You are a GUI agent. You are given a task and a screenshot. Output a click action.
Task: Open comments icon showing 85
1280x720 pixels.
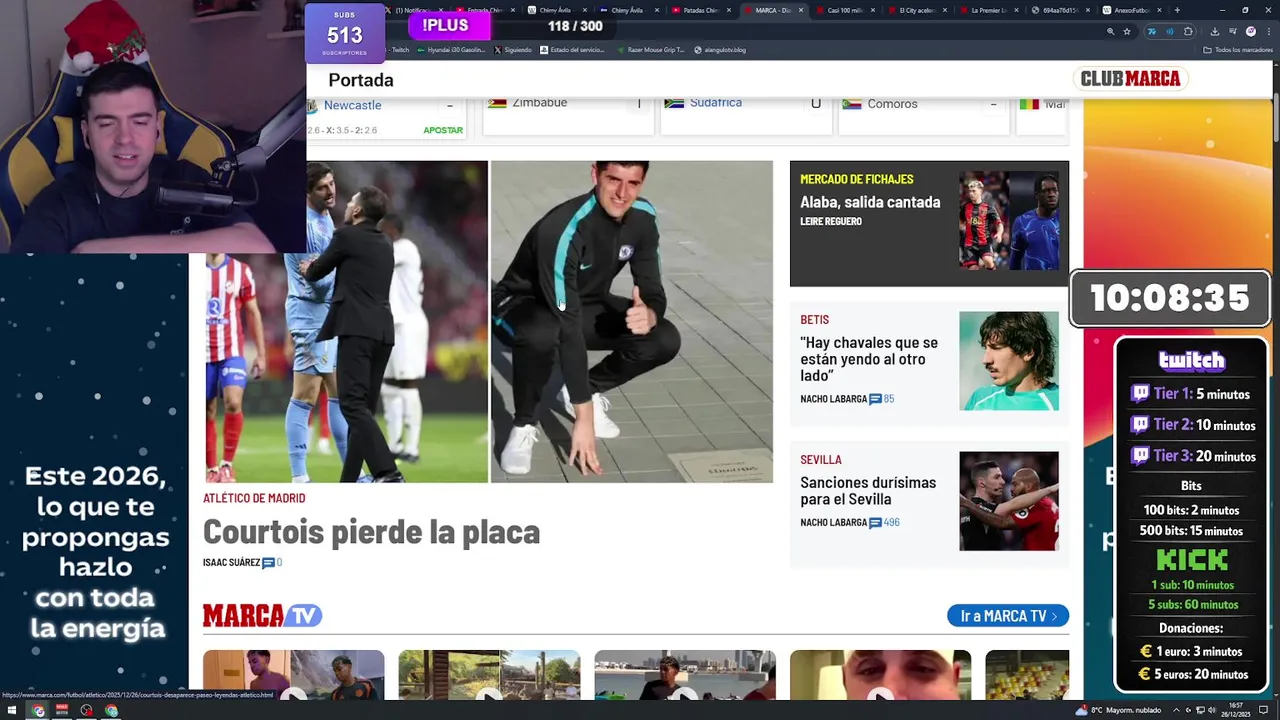click(875, 399)
